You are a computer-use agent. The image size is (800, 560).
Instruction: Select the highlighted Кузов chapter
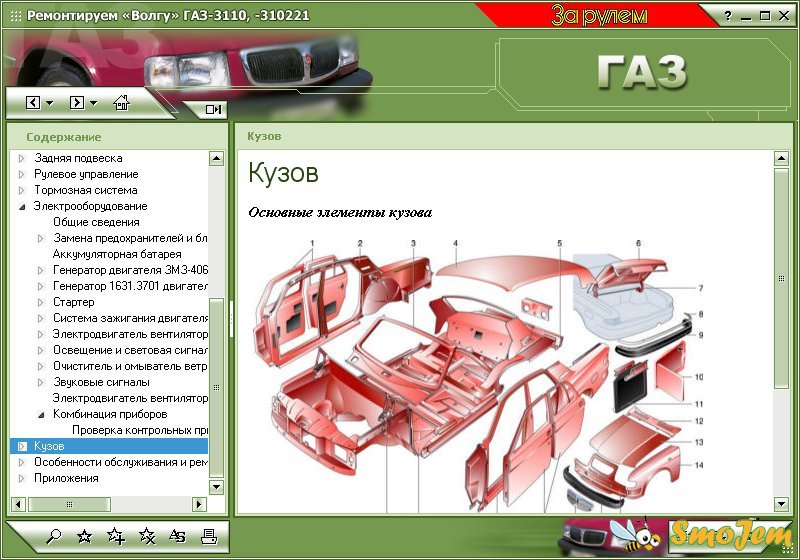pos(109,446)
